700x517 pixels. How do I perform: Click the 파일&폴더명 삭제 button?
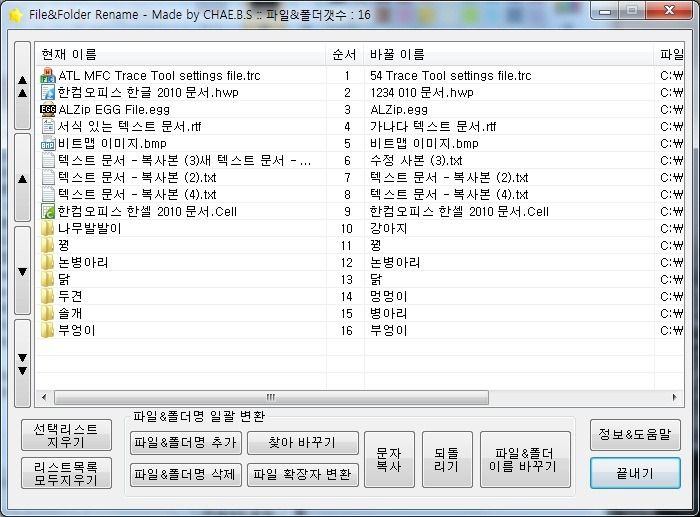click(x=186, y=474)
